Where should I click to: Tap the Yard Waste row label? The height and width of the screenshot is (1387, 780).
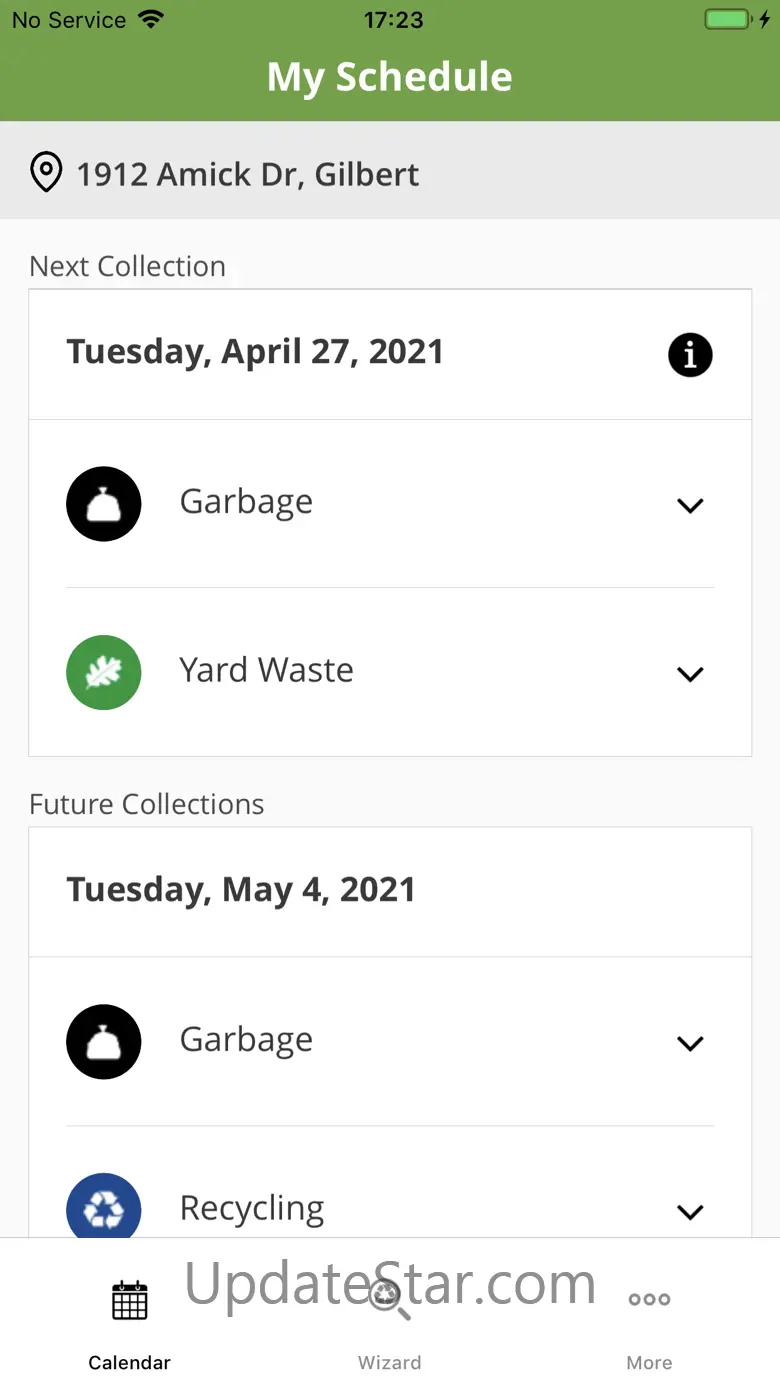tap(266, 670)
